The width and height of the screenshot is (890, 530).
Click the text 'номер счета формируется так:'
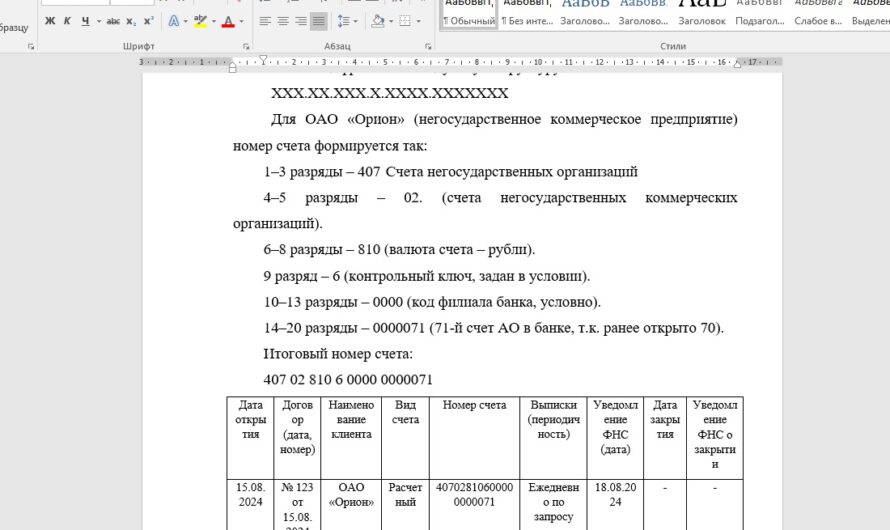click(330, 146)
